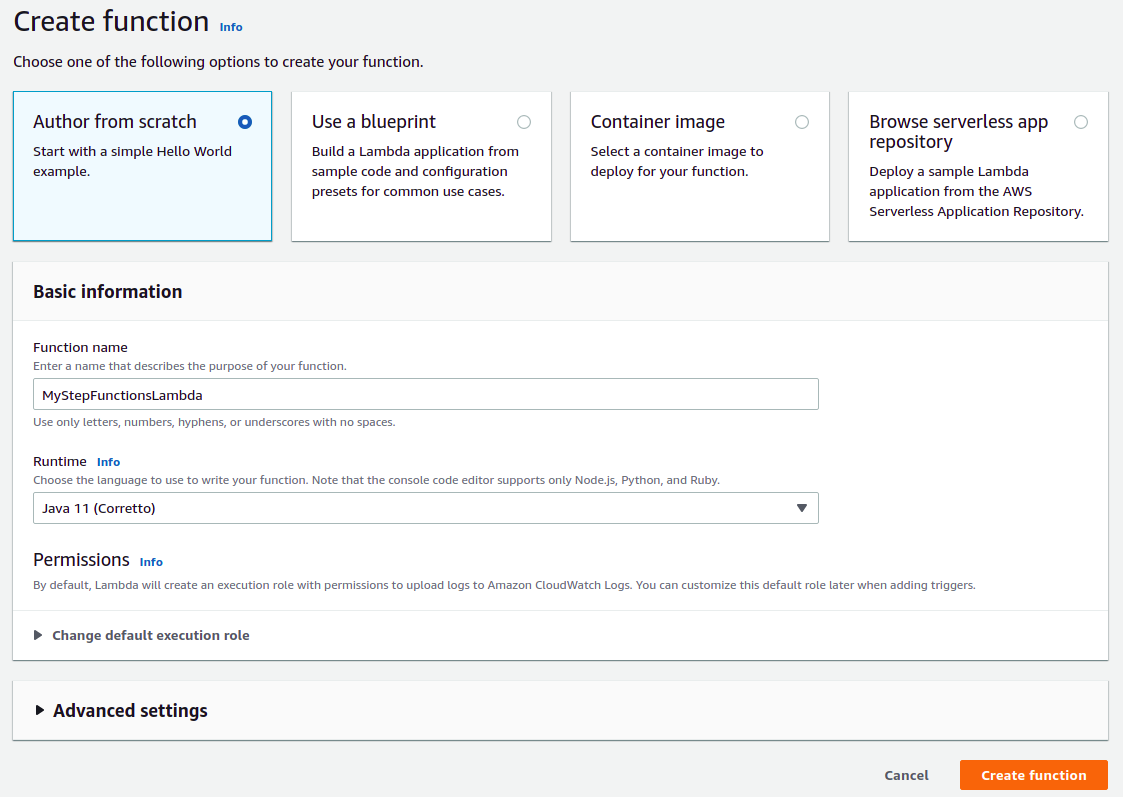This screenshot has width=1123, height=797.
Task: Click the Advanced settings triangle icon
Action: point(40,710)
